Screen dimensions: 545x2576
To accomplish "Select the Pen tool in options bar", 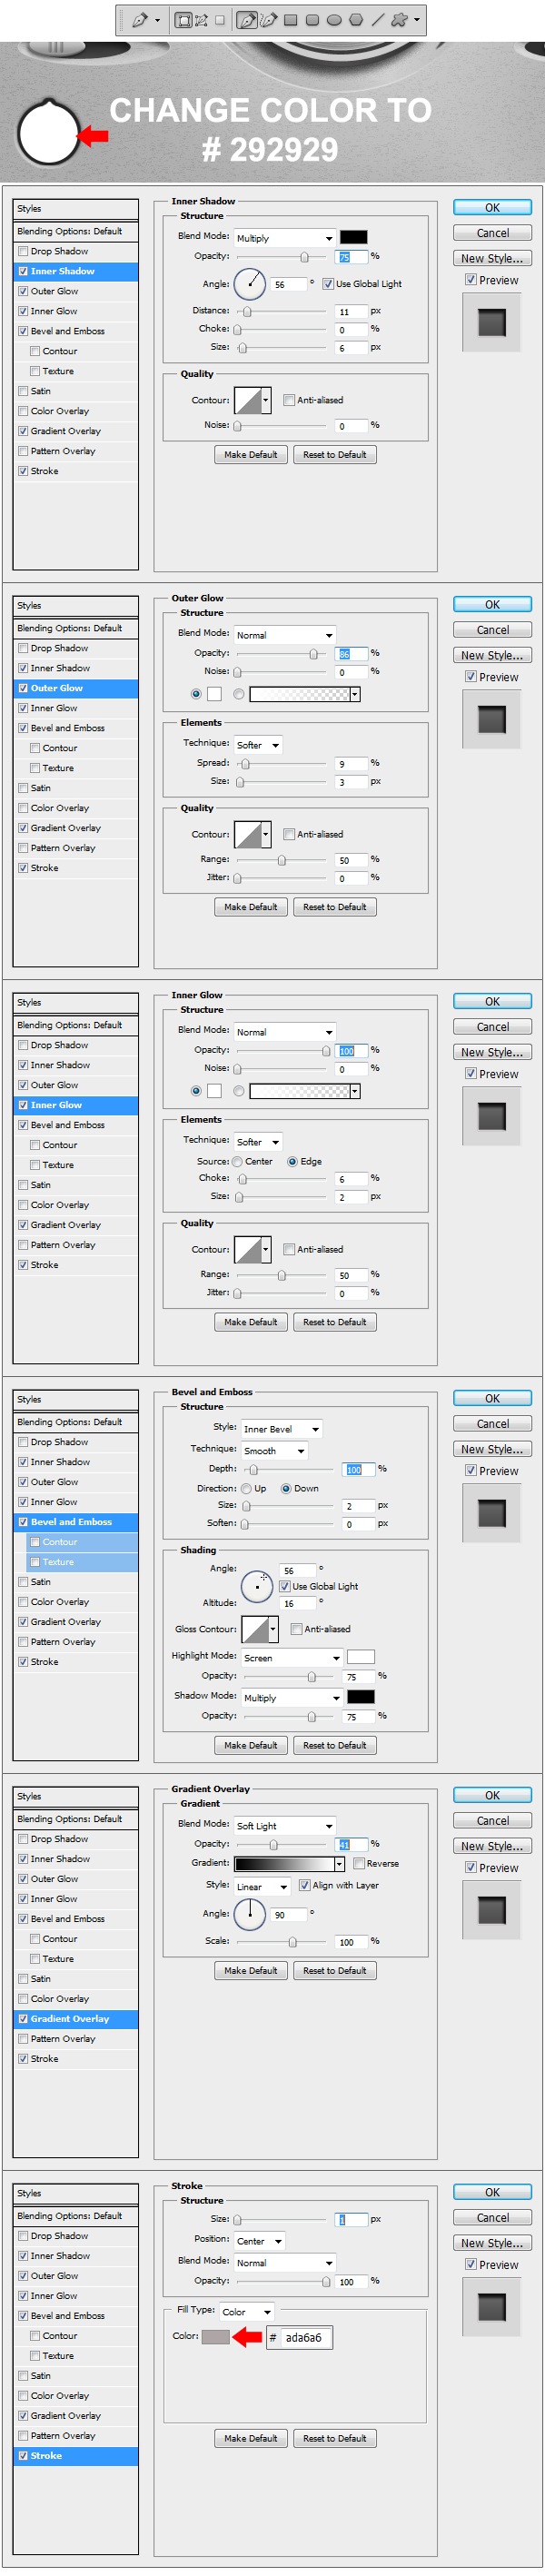I will coord(247,20).
